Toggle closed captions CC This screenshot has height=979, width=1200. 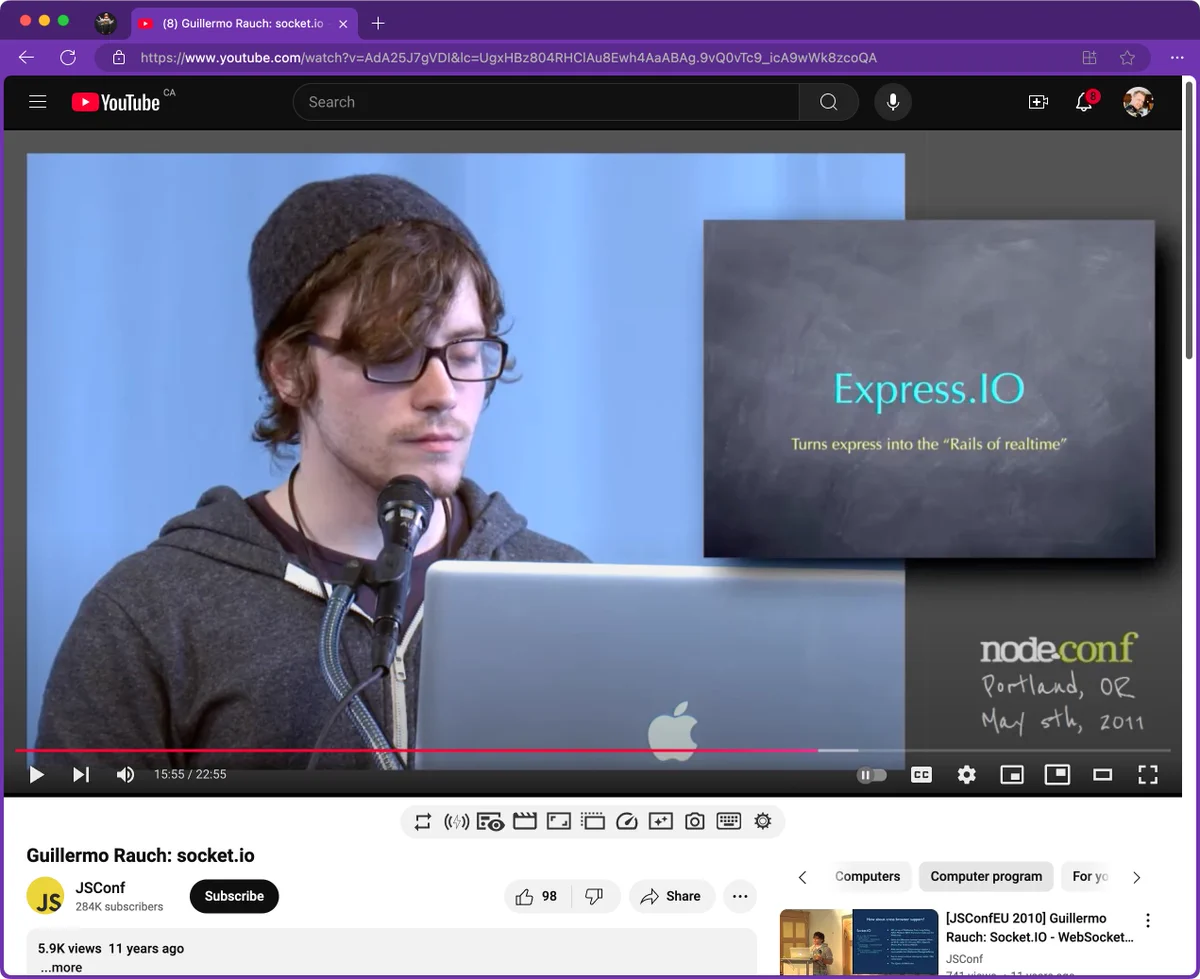[921, 774]
